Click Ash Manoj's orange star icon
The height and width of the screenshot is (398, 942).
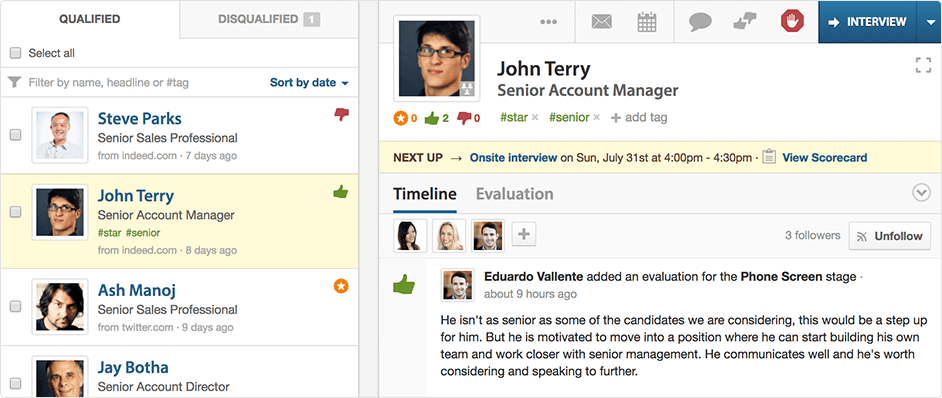[x=341, y=286]
